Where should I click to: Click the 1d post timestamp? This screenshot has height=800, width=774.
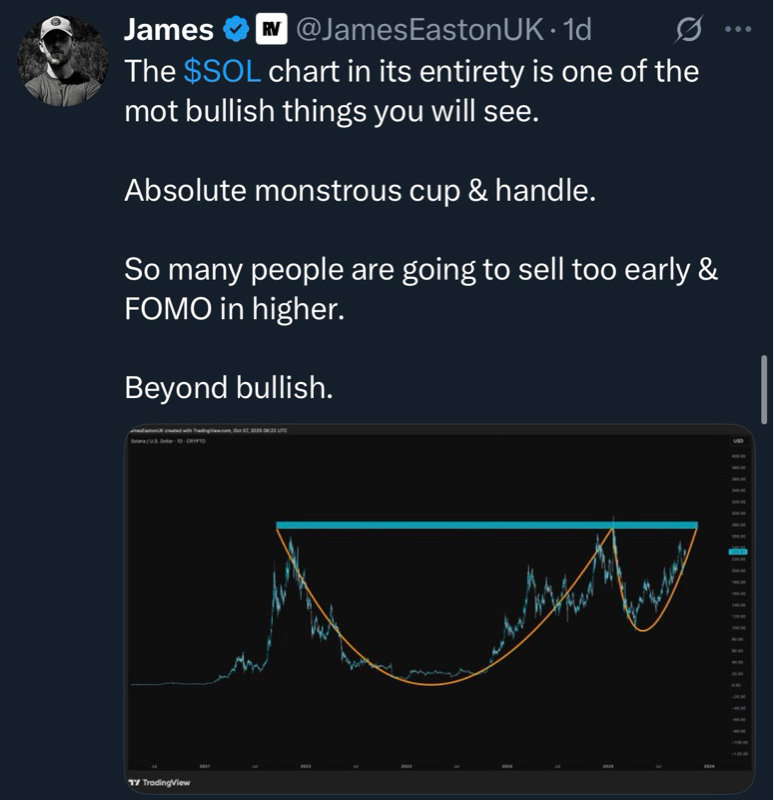click(x=576, y=31)
